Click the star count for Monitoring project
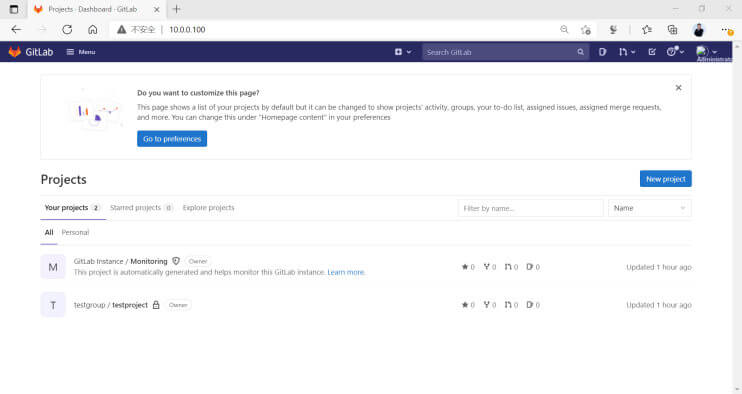The image size is (742, 394). click(468, 267)
